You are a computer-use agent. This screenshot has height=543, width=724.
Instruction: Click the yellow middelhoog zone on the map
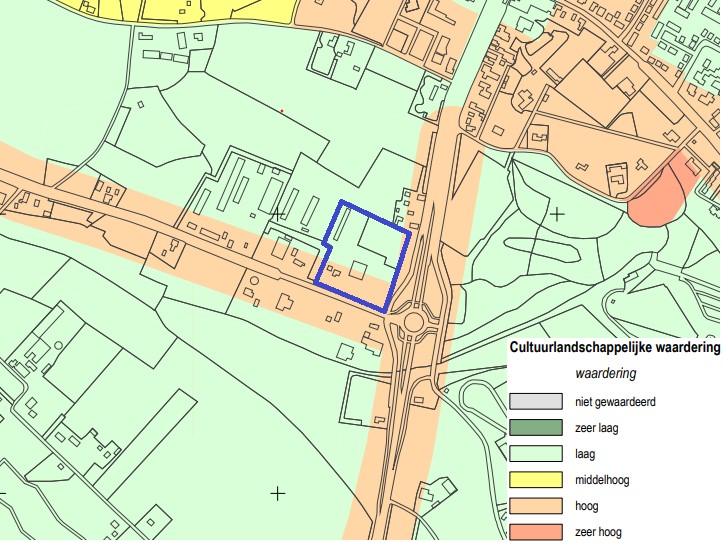[x=200, y=12]
